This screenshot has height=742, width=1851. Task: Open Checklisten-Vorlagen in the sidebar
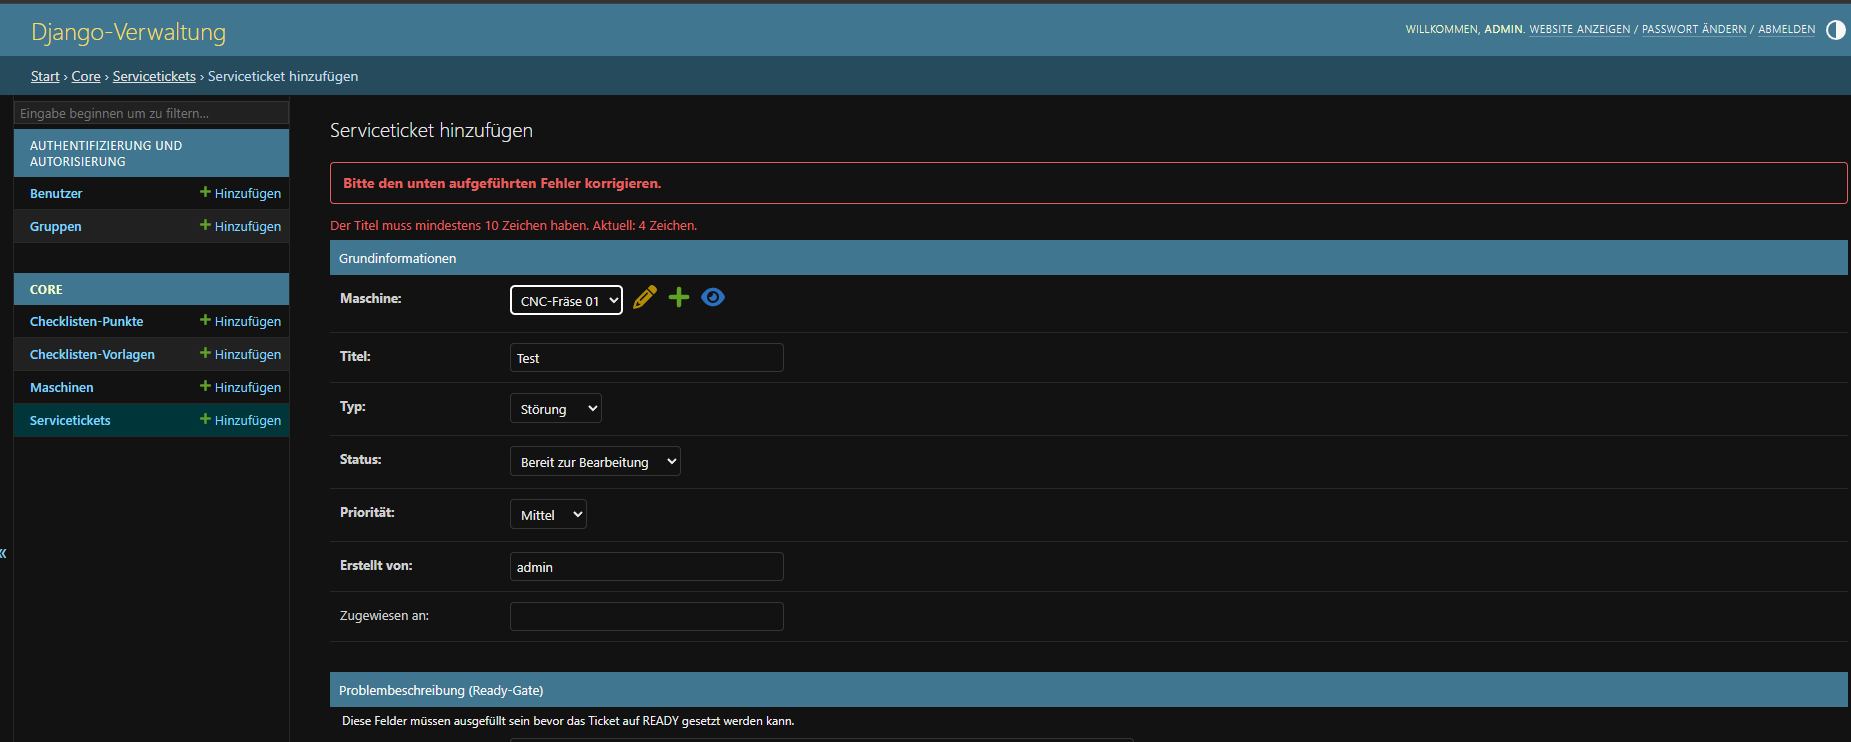[x=92, y=354]
